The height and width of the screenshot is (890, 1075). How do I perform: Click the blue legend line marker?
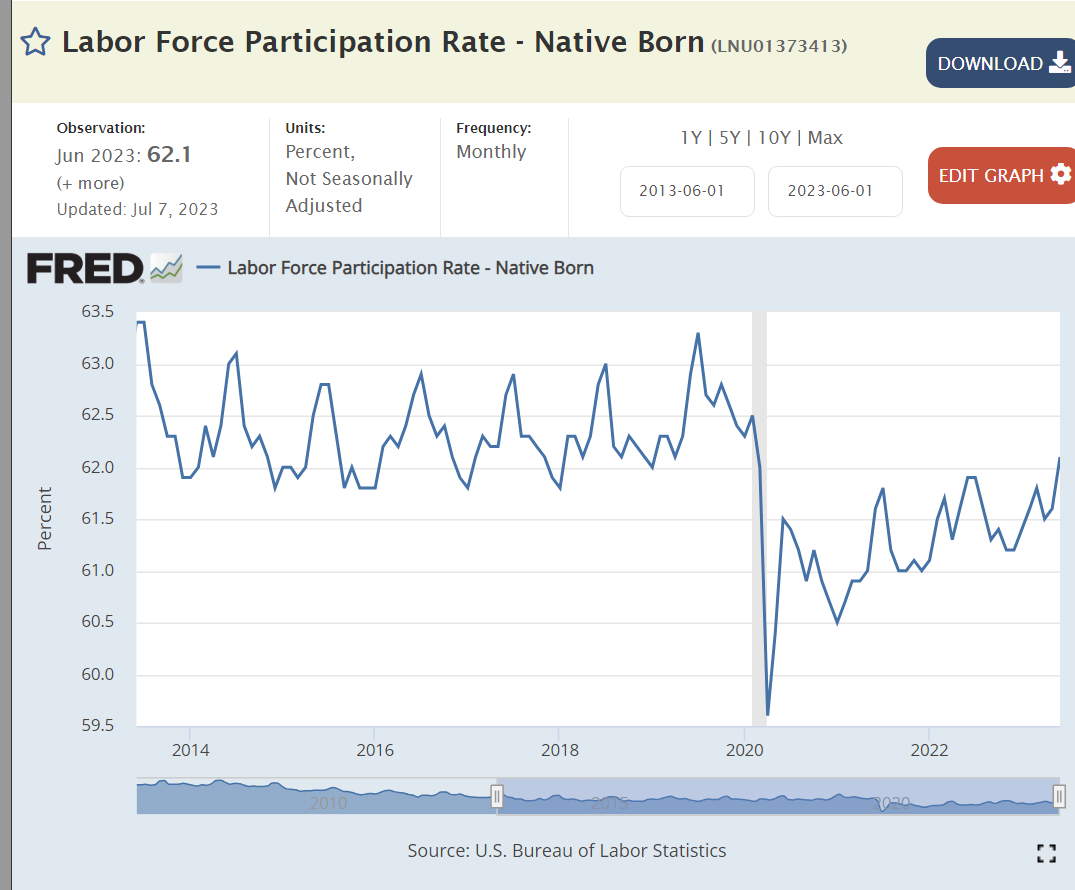[x=208, y=268]
